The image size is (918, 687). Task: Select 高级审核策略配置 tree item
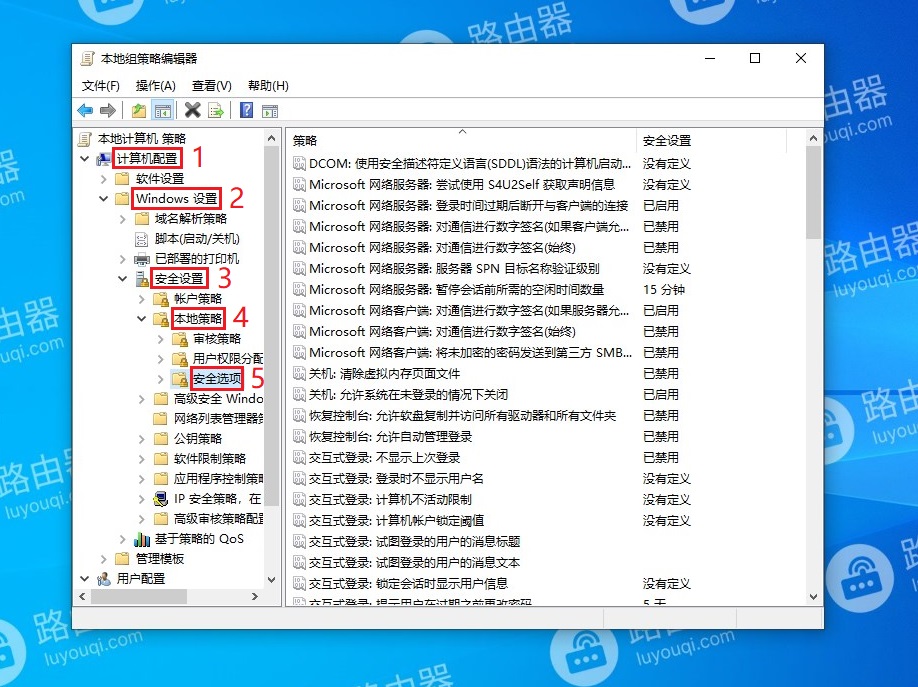(218, 519)
